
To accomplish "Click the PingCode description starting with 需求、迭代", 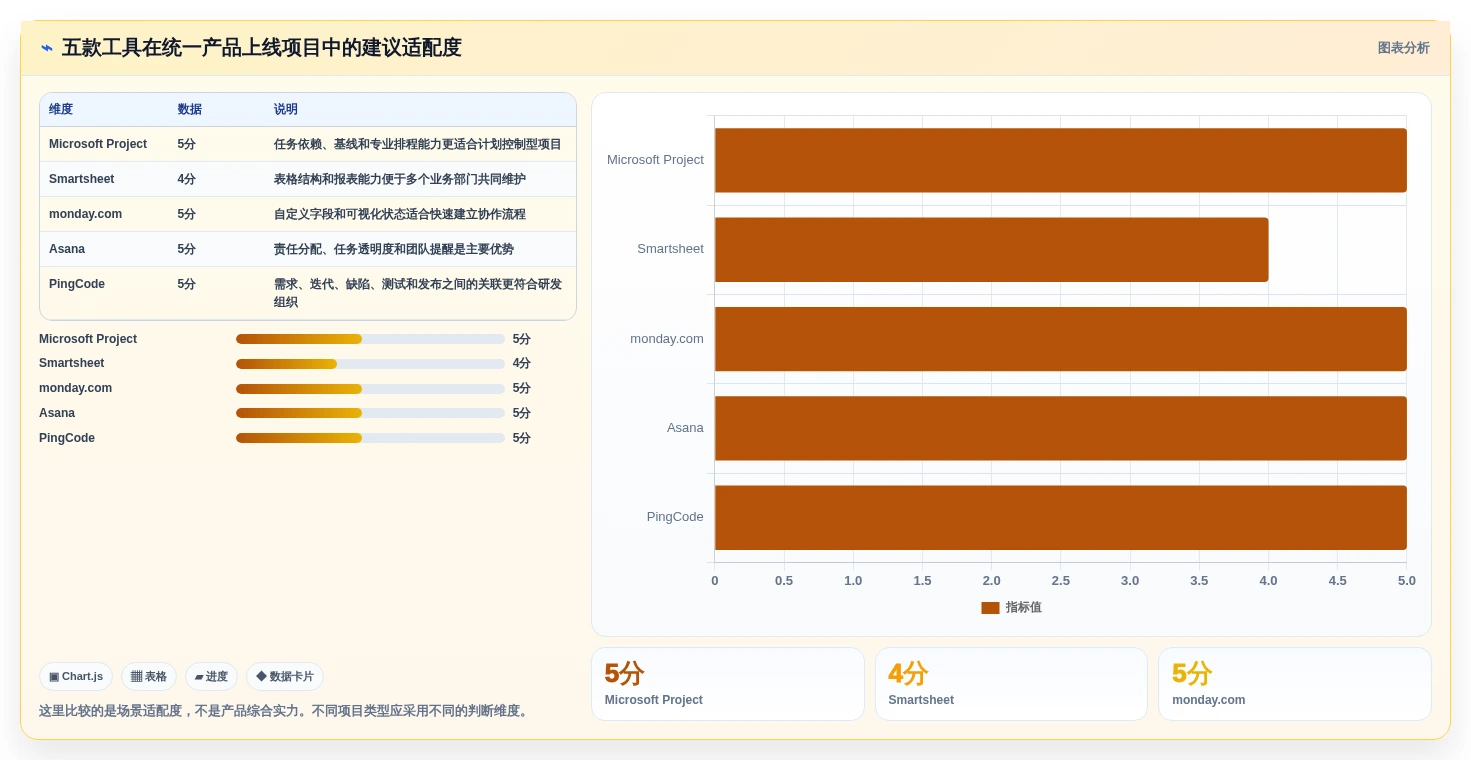I will [418, 293].
